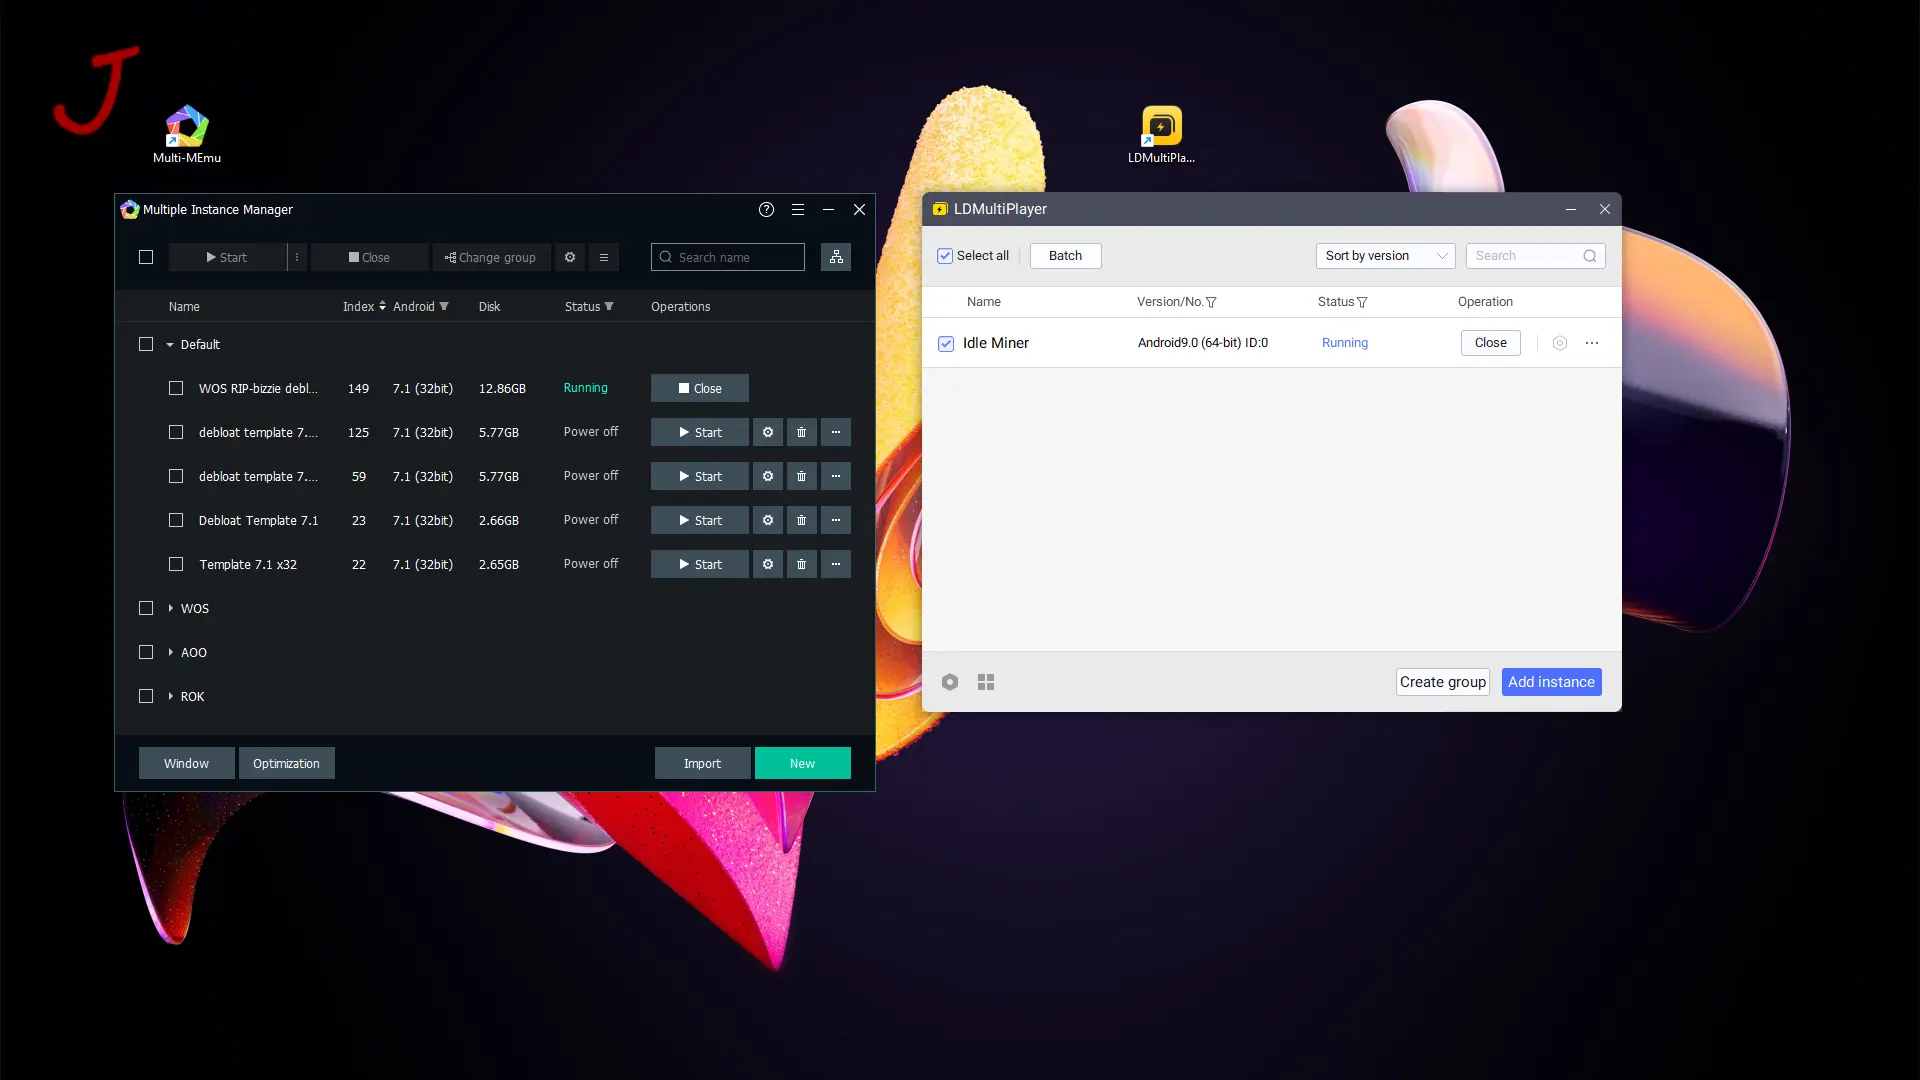
Task: Open settings for debloat template index 125
Action: (768, 432)
